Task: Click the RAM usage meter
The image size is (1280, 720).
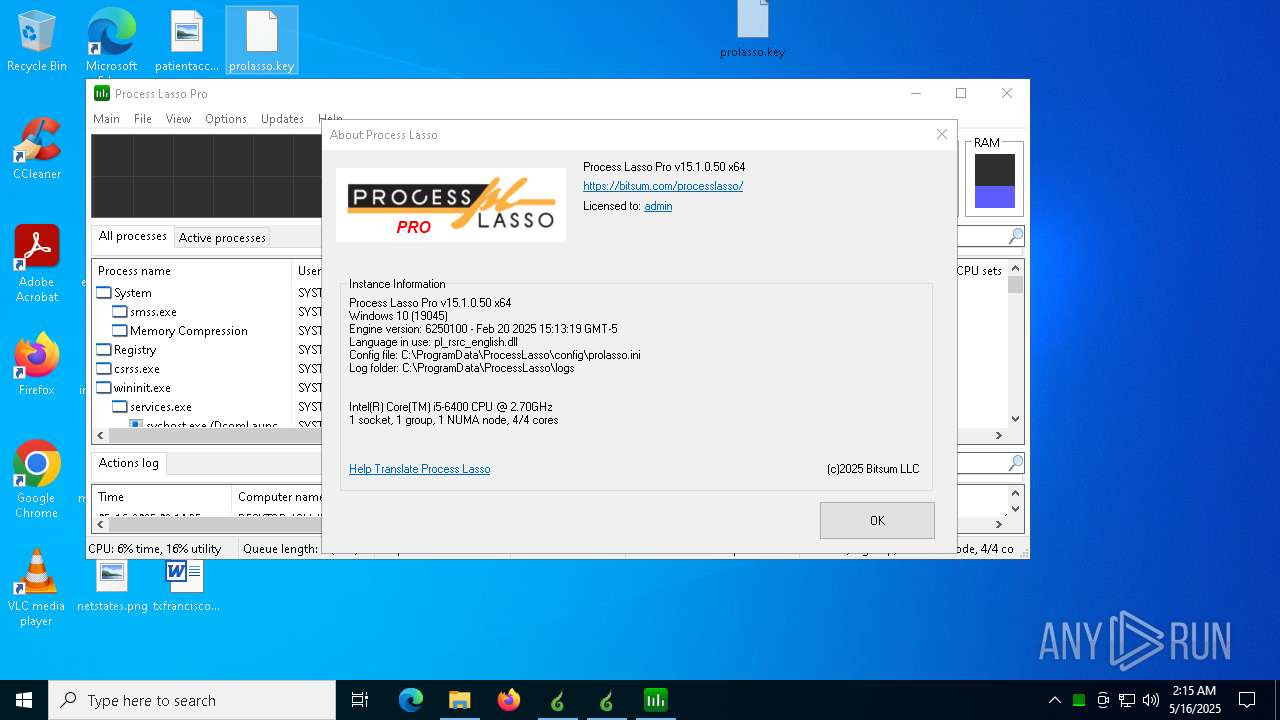Action: (994, 181)
